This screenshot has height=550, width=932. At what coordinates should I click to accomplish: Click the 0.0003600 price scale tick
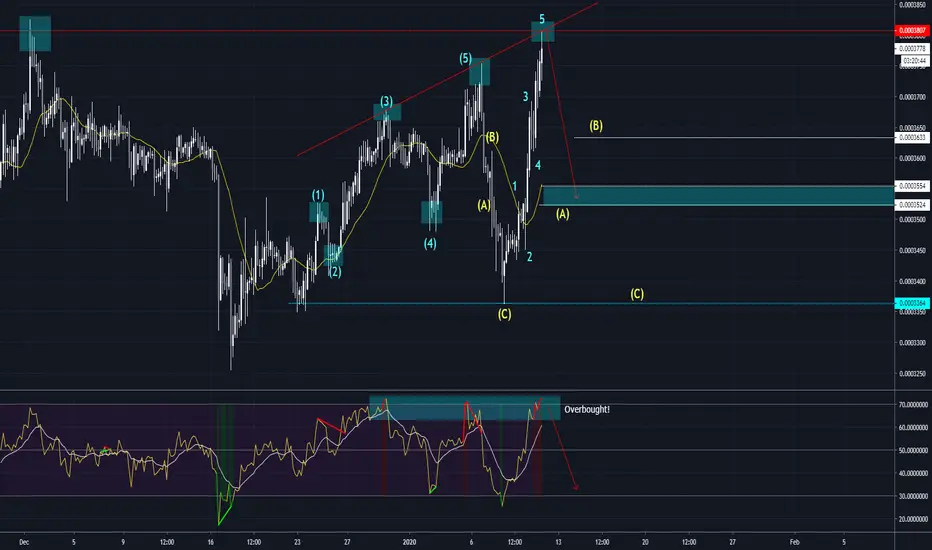click(912, 158)
